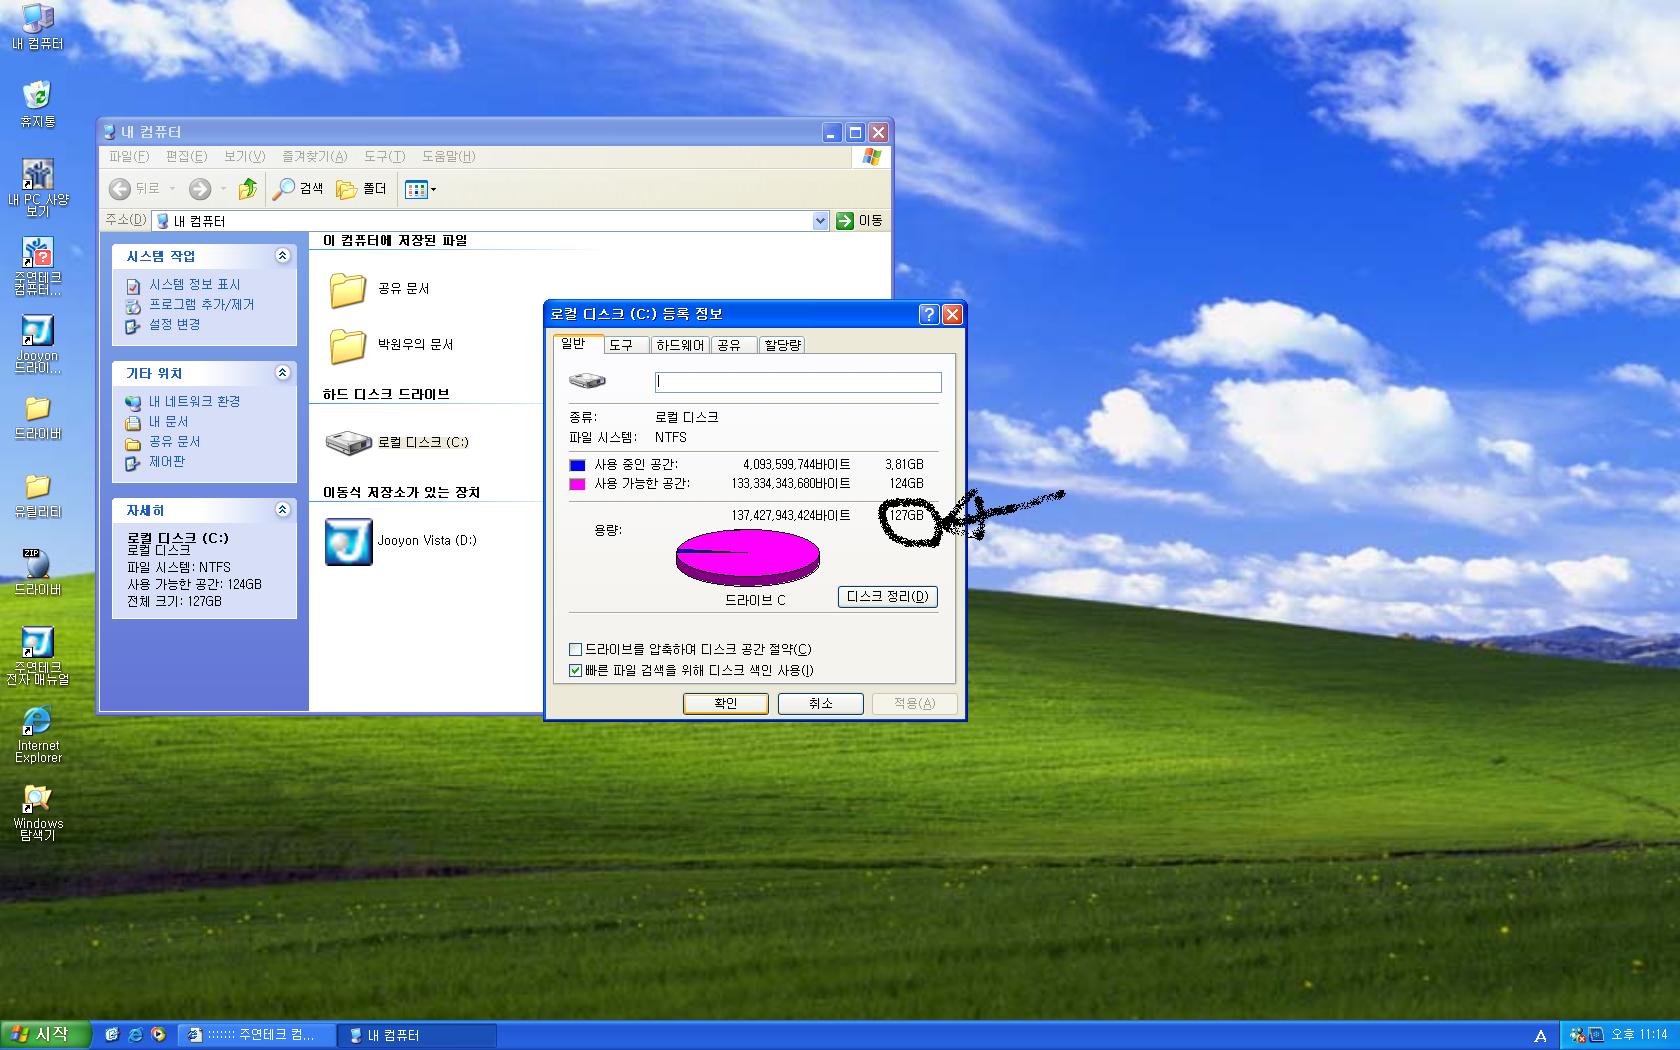Go up one folder level with the toolbar icon
Screen dimensions: 1680x1050
pyautogui.click(x=248, y=188)
